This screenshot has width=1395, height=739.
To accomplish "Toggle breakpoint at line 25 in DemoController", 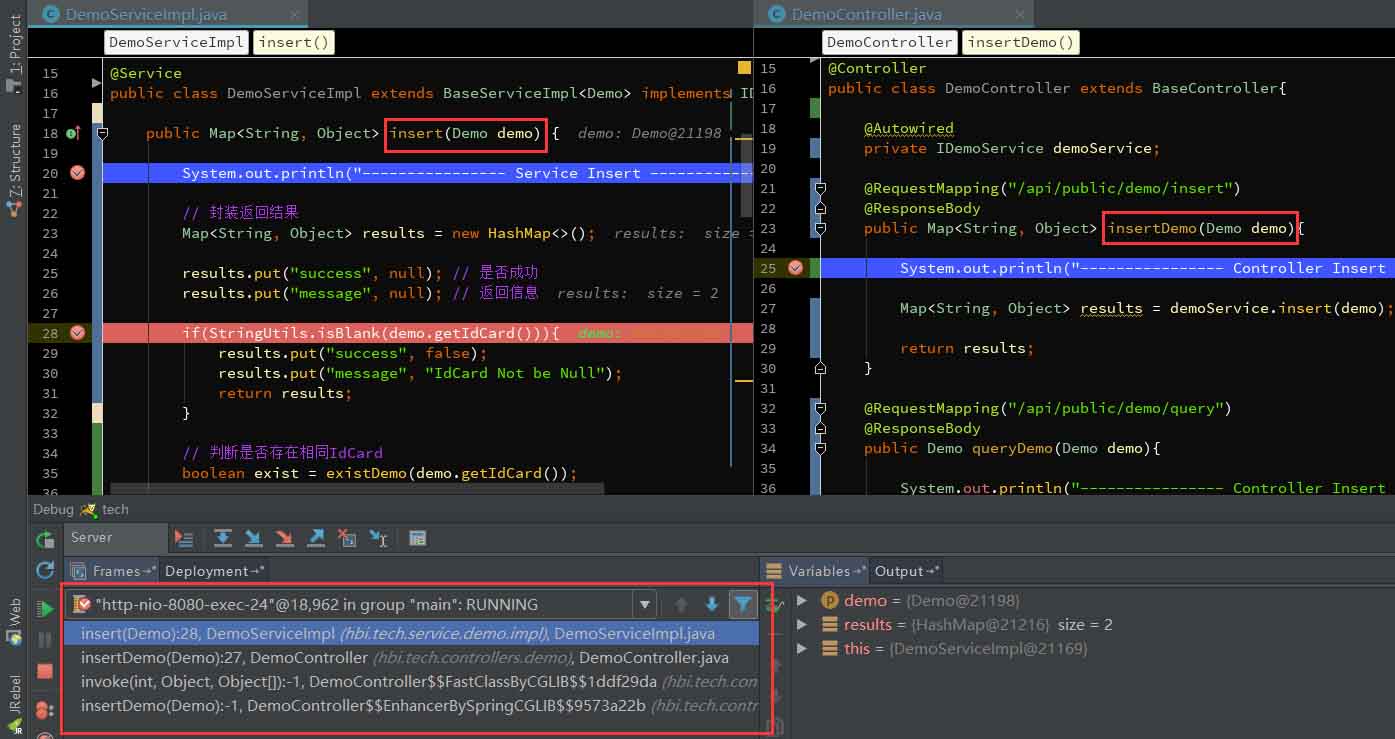I will [x=796, y=268].
